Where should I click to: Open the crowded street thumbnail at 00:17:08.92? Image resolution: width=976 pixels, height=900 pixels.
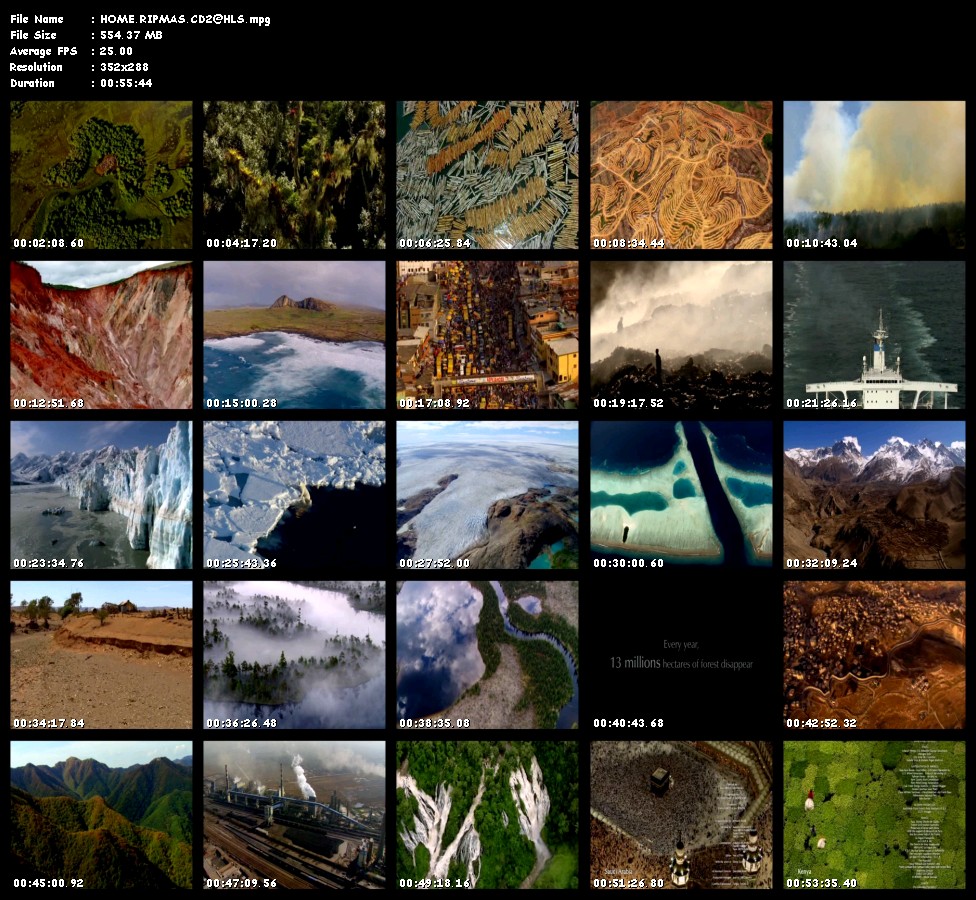tap(487, 335)
